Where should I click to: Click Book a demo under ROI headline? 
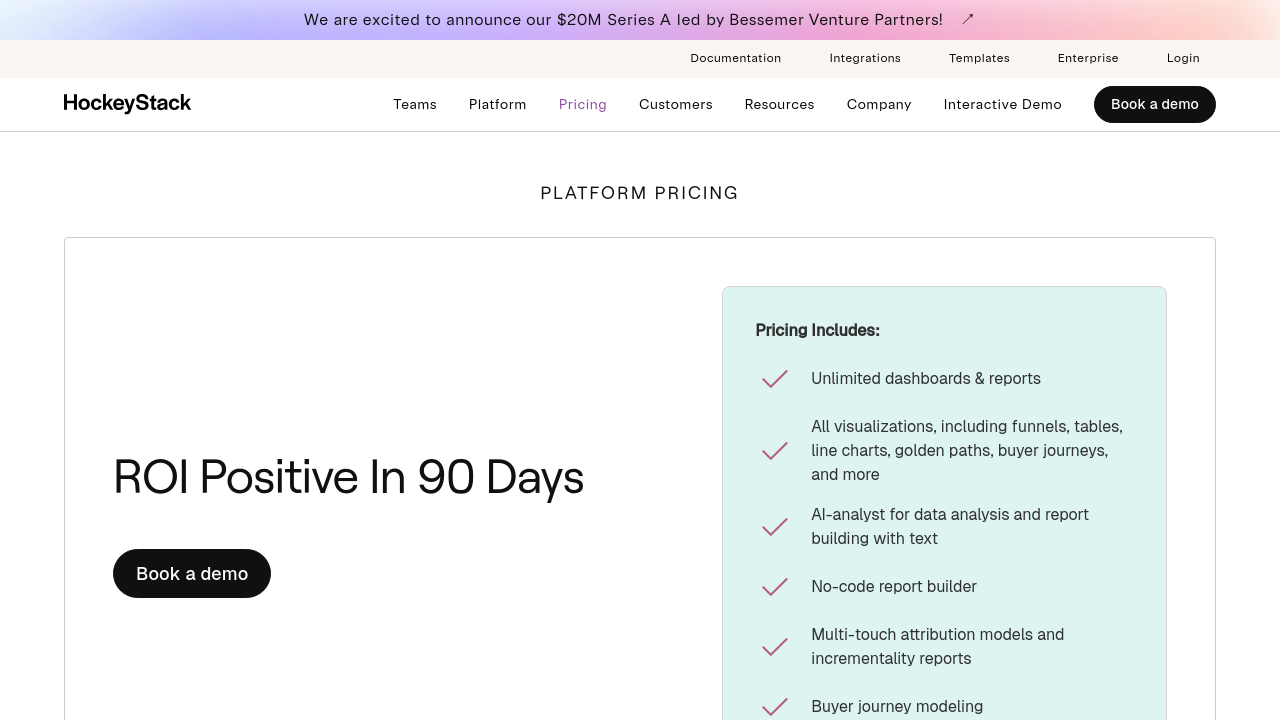(x=192, y=574)
